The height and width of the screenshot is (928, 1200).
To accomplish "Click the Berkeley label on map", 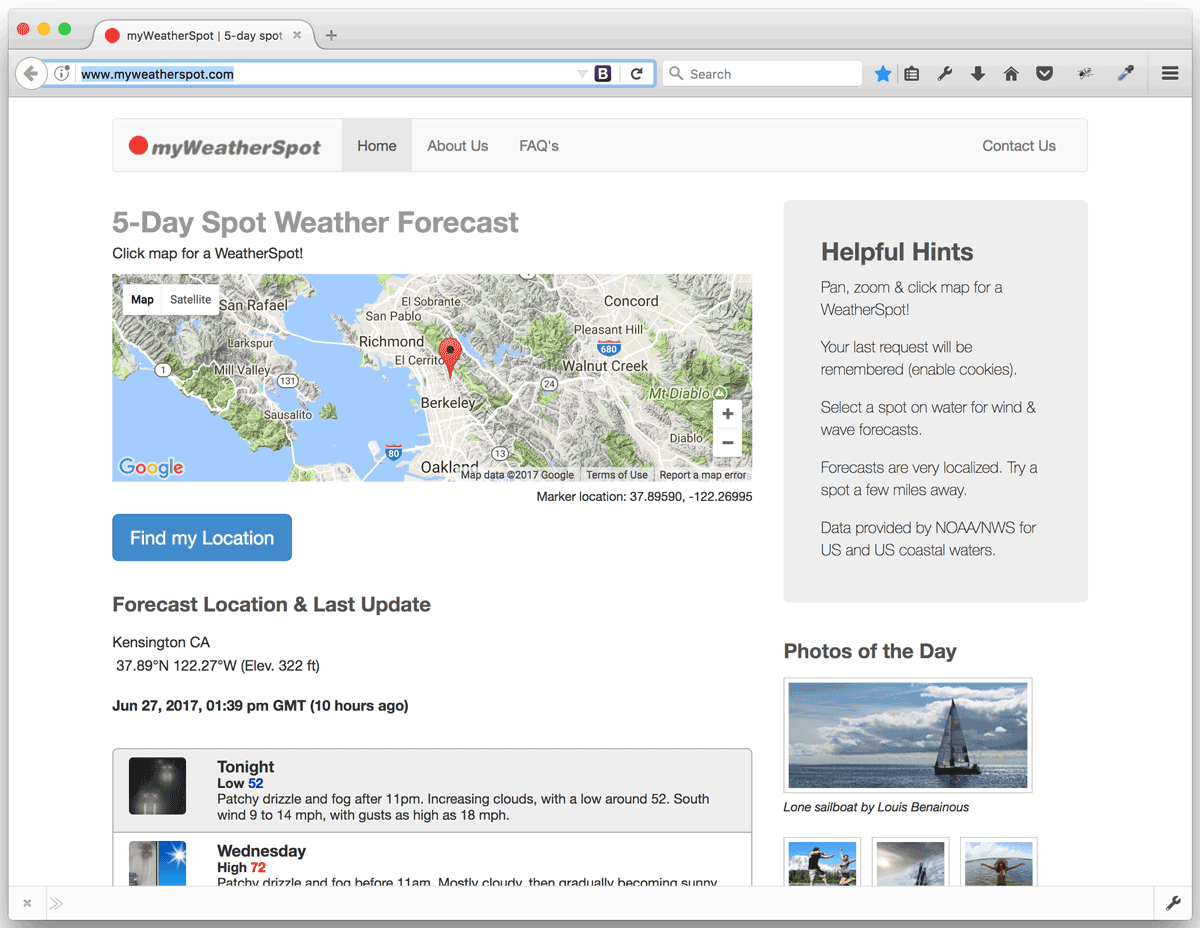I will click(x=448, y=402).
